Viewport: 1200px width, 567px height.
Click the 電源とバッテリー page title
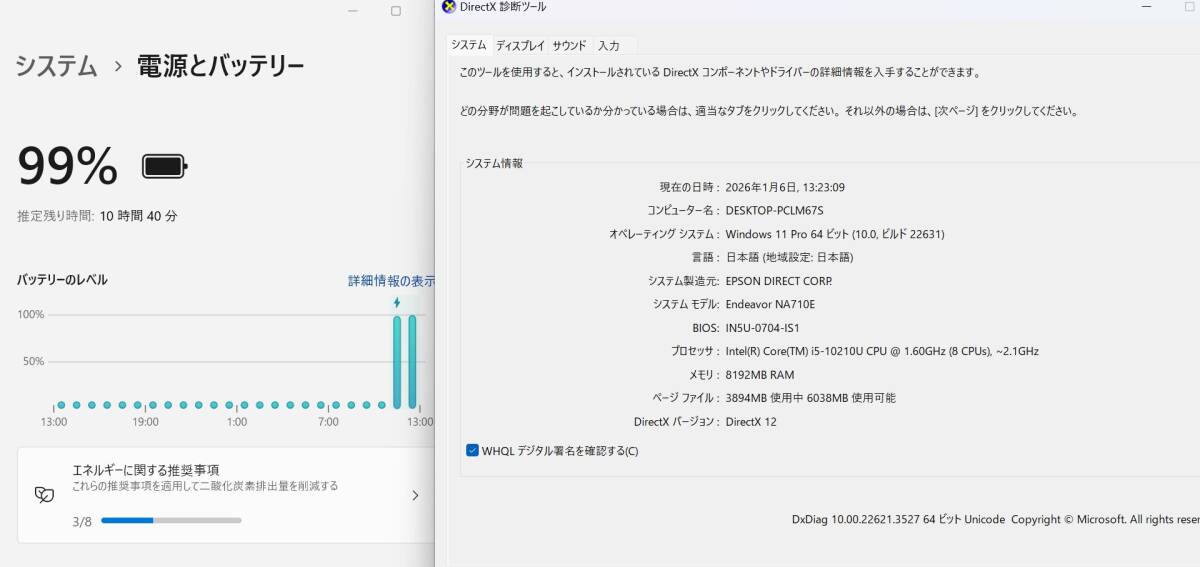[x=221, y=67]
